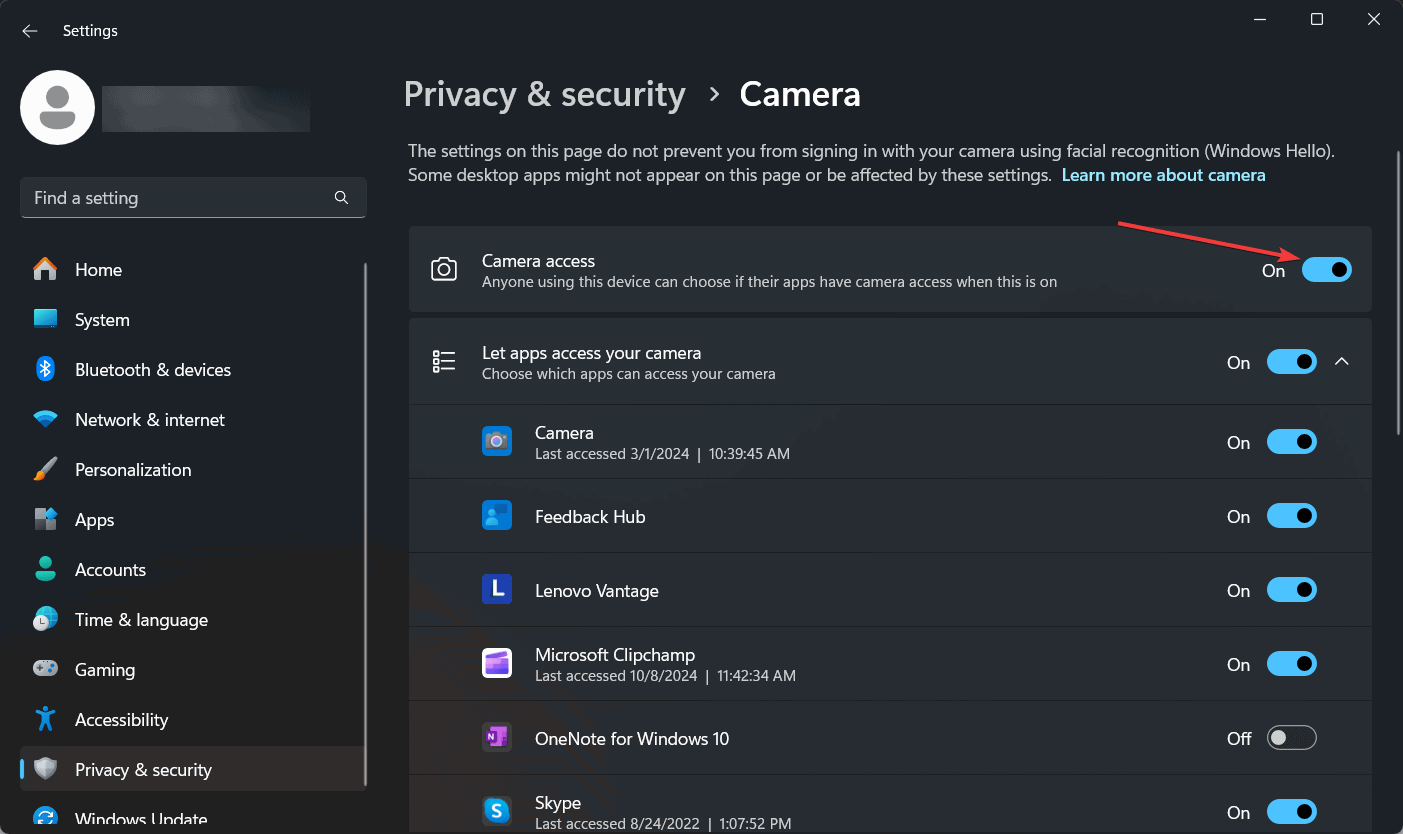The image size is (1403, 834).
Task: Select Personalization in sidebar
Action: pos(193,470)
